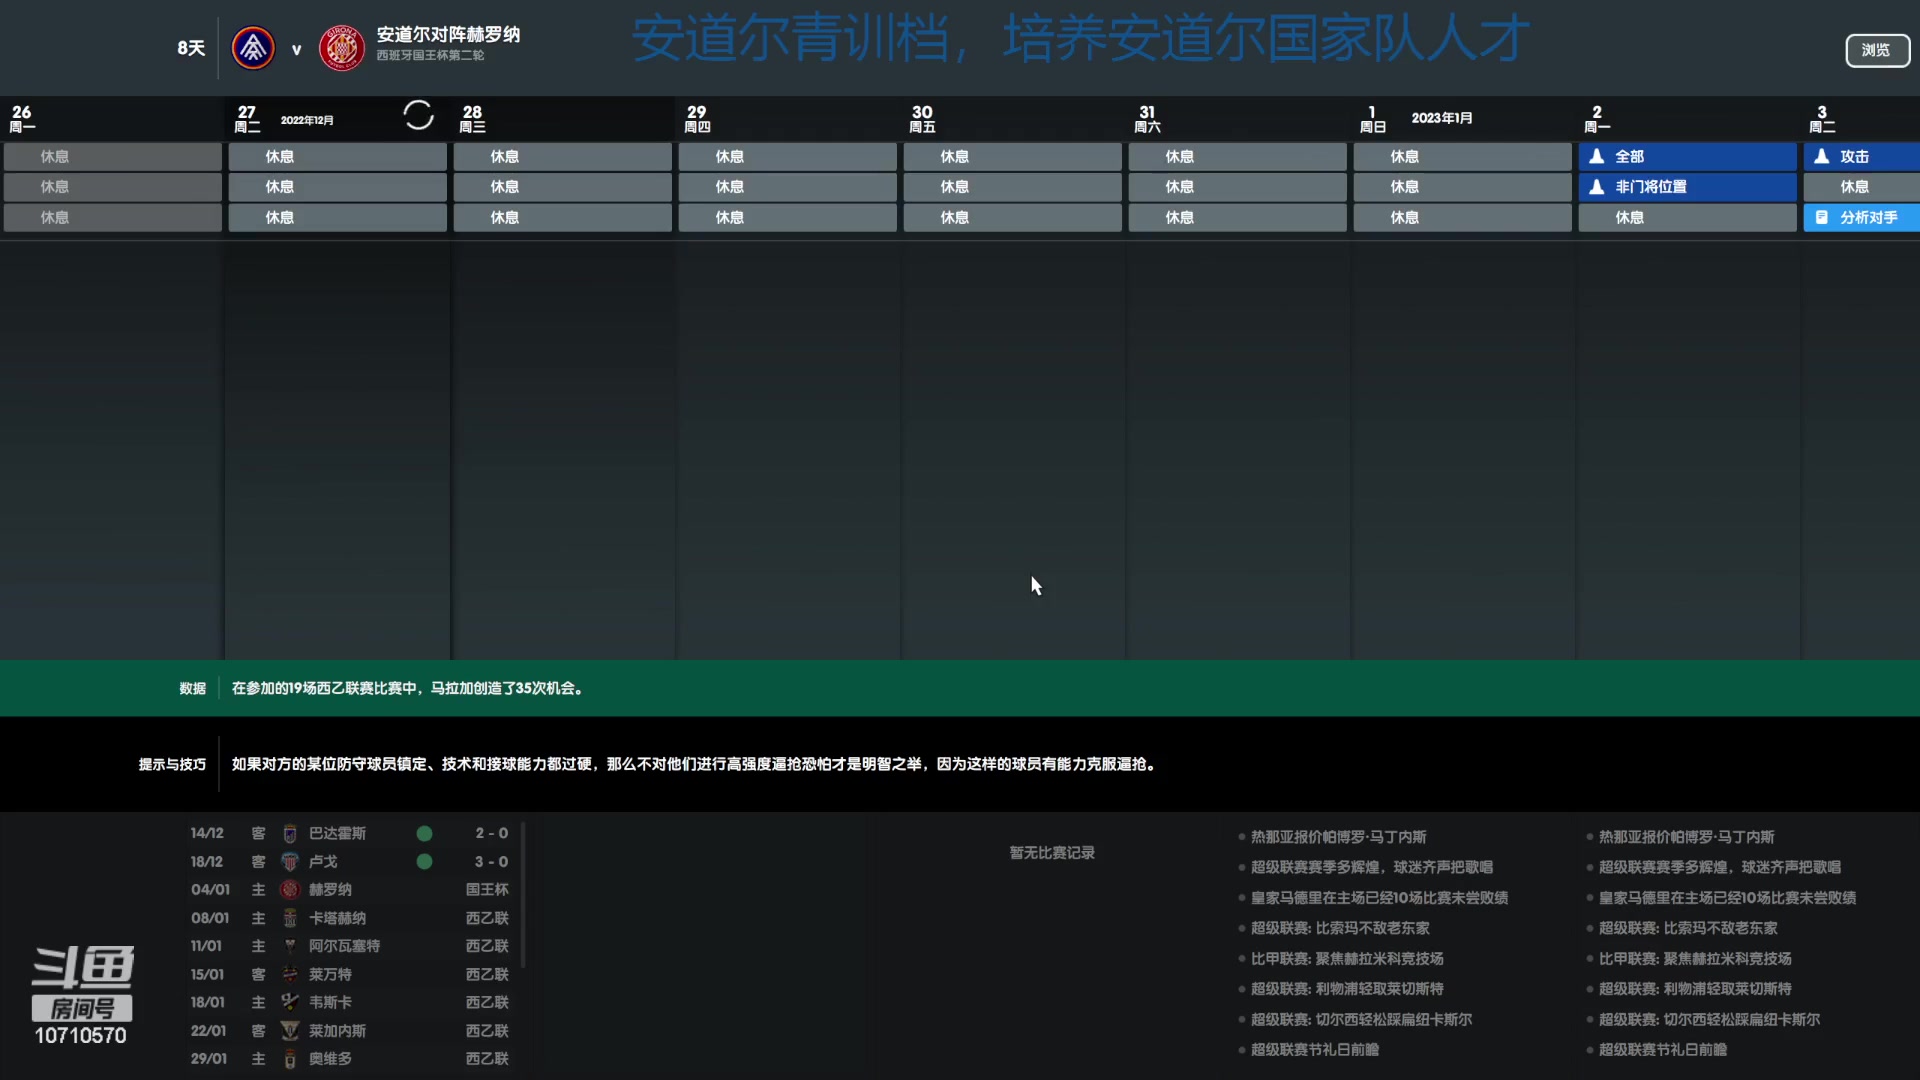The image size is (1920, 1080).
Task: Select the 31 周六 day header
Action: click(x=1147, y=118)
